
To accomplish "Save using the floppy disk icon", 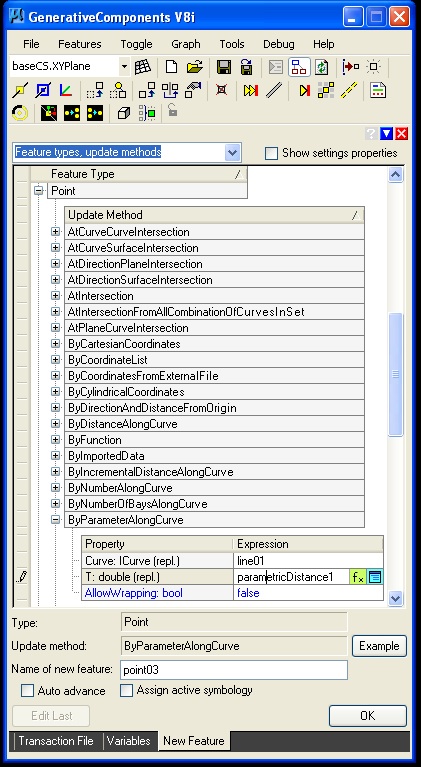I will pyautogui.click(x=224, y=67).
